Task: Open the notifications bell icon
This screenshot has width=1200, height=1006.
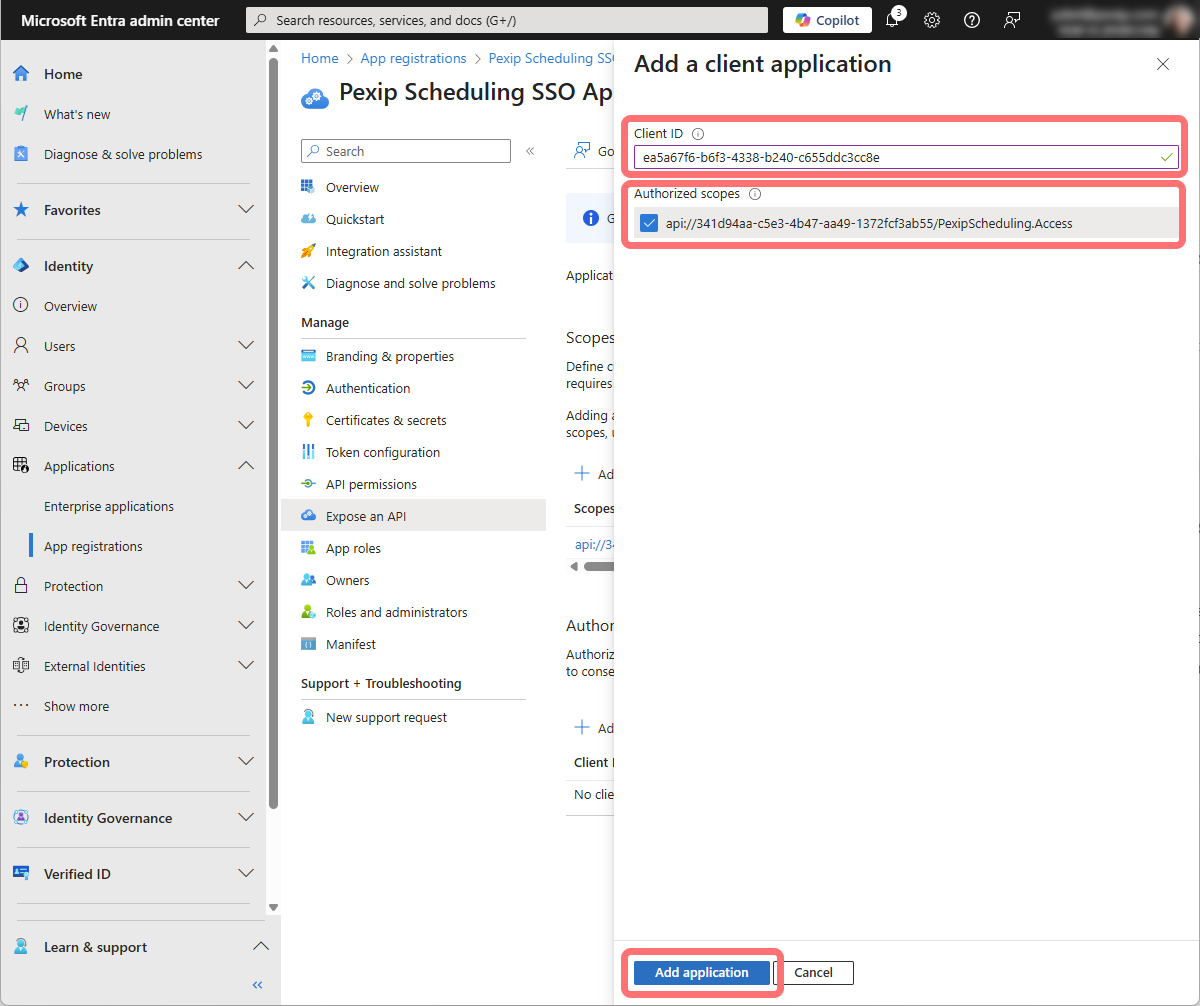Action: pyautogui.click(x=893, y=20)
